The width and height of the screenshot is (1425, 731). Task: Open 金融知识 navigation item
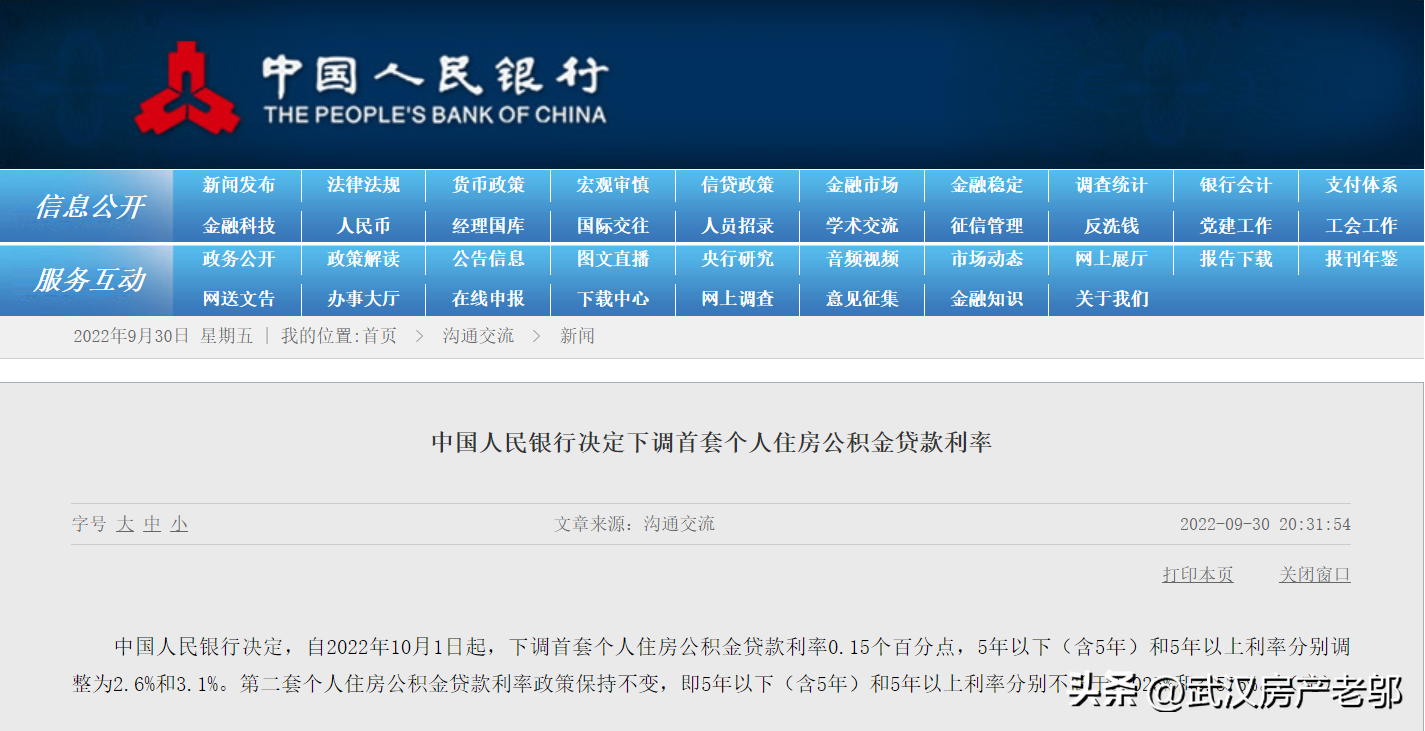(x=987, y=299)
